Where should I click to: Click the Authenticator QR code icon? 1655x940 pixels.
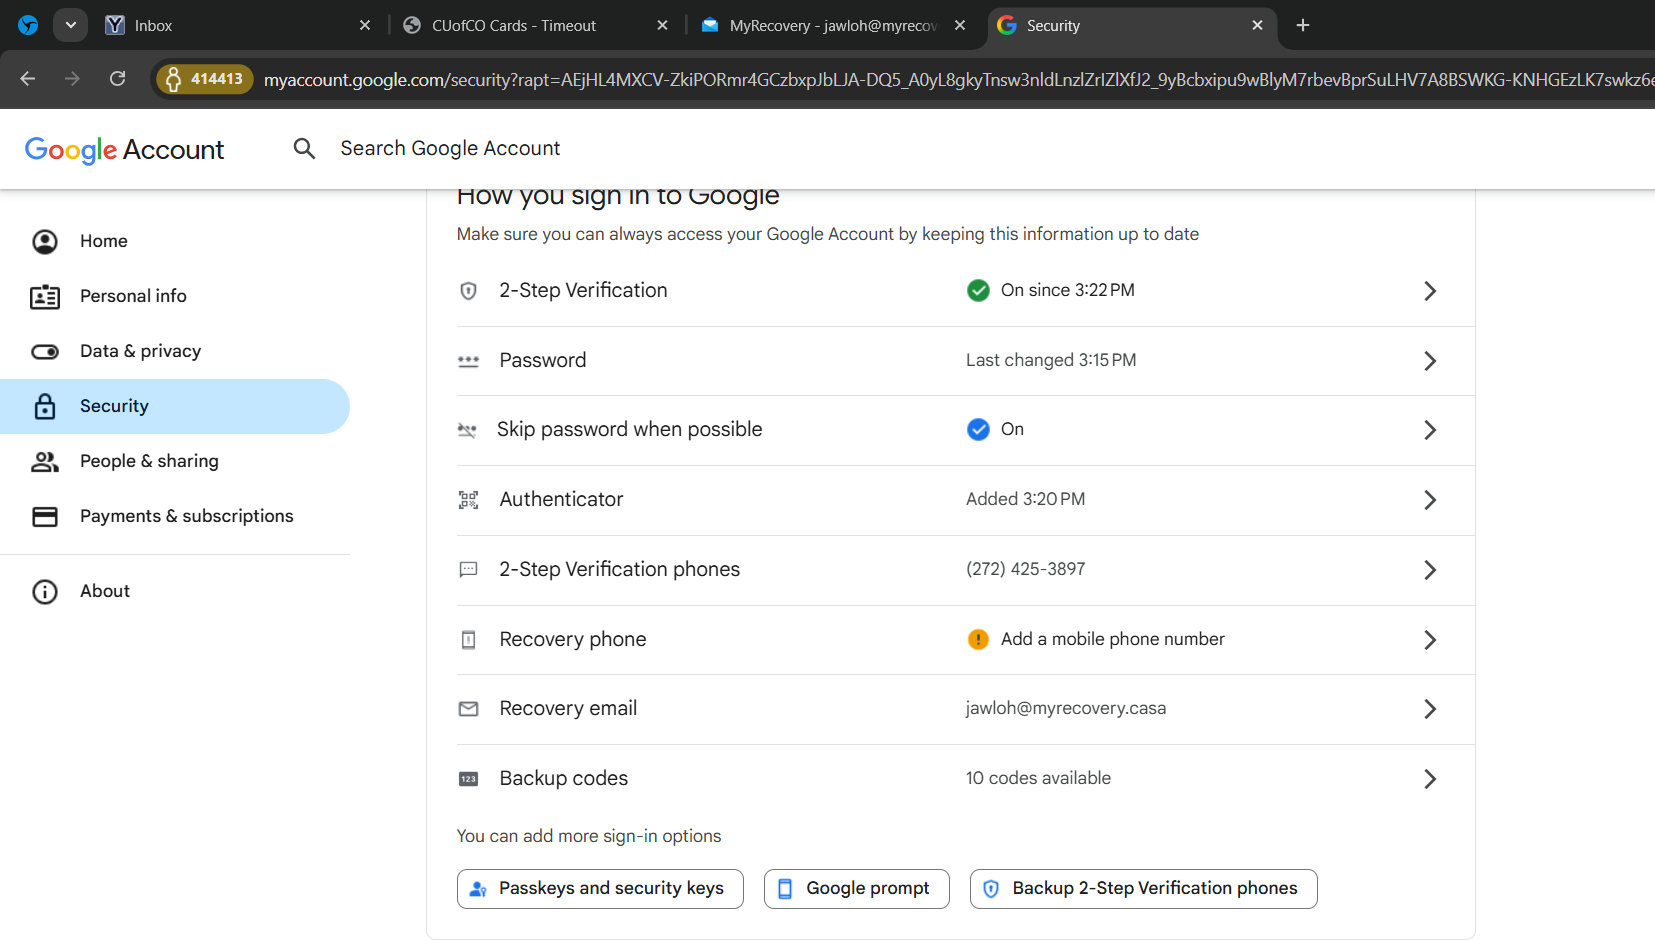tap(468, 500)
